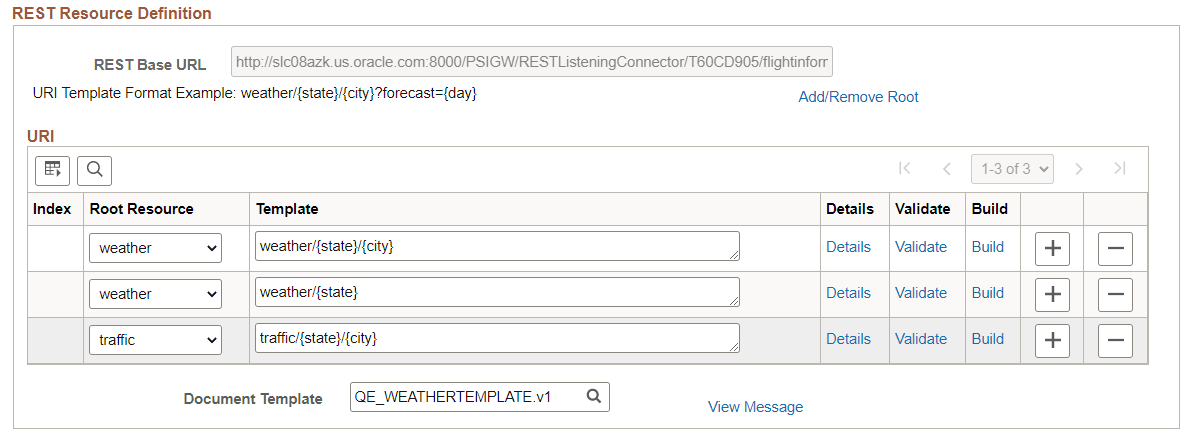Open the View Message link
Screen dimensions: 1194x441
(755, 407)
